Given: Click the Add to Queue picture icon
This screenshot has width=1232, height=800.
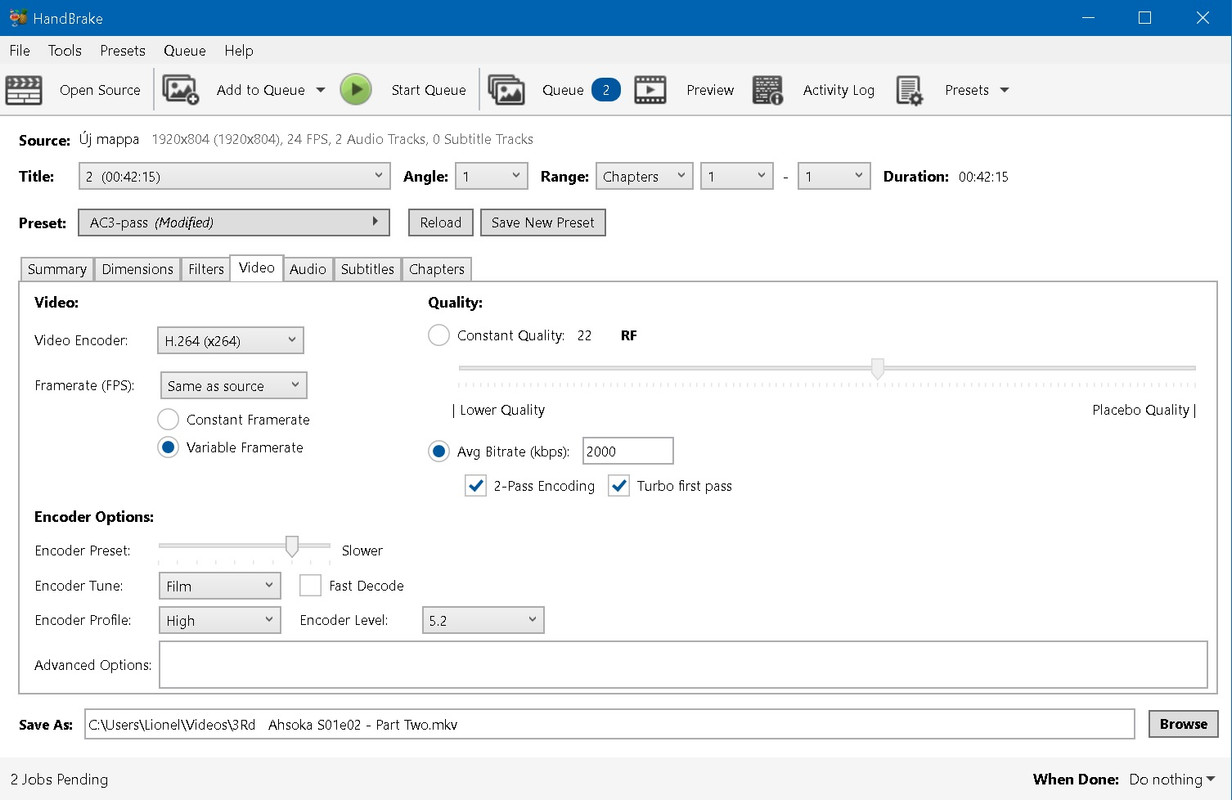Looking at the screenshot, I should point(181,90).
